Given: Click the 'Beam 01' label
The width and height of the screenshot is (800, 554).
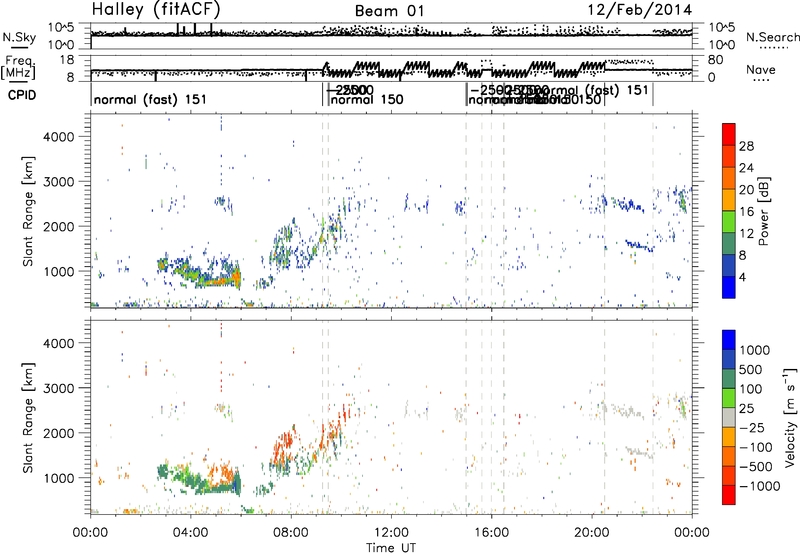Looking at the screenshot, I should pos(389,11).
